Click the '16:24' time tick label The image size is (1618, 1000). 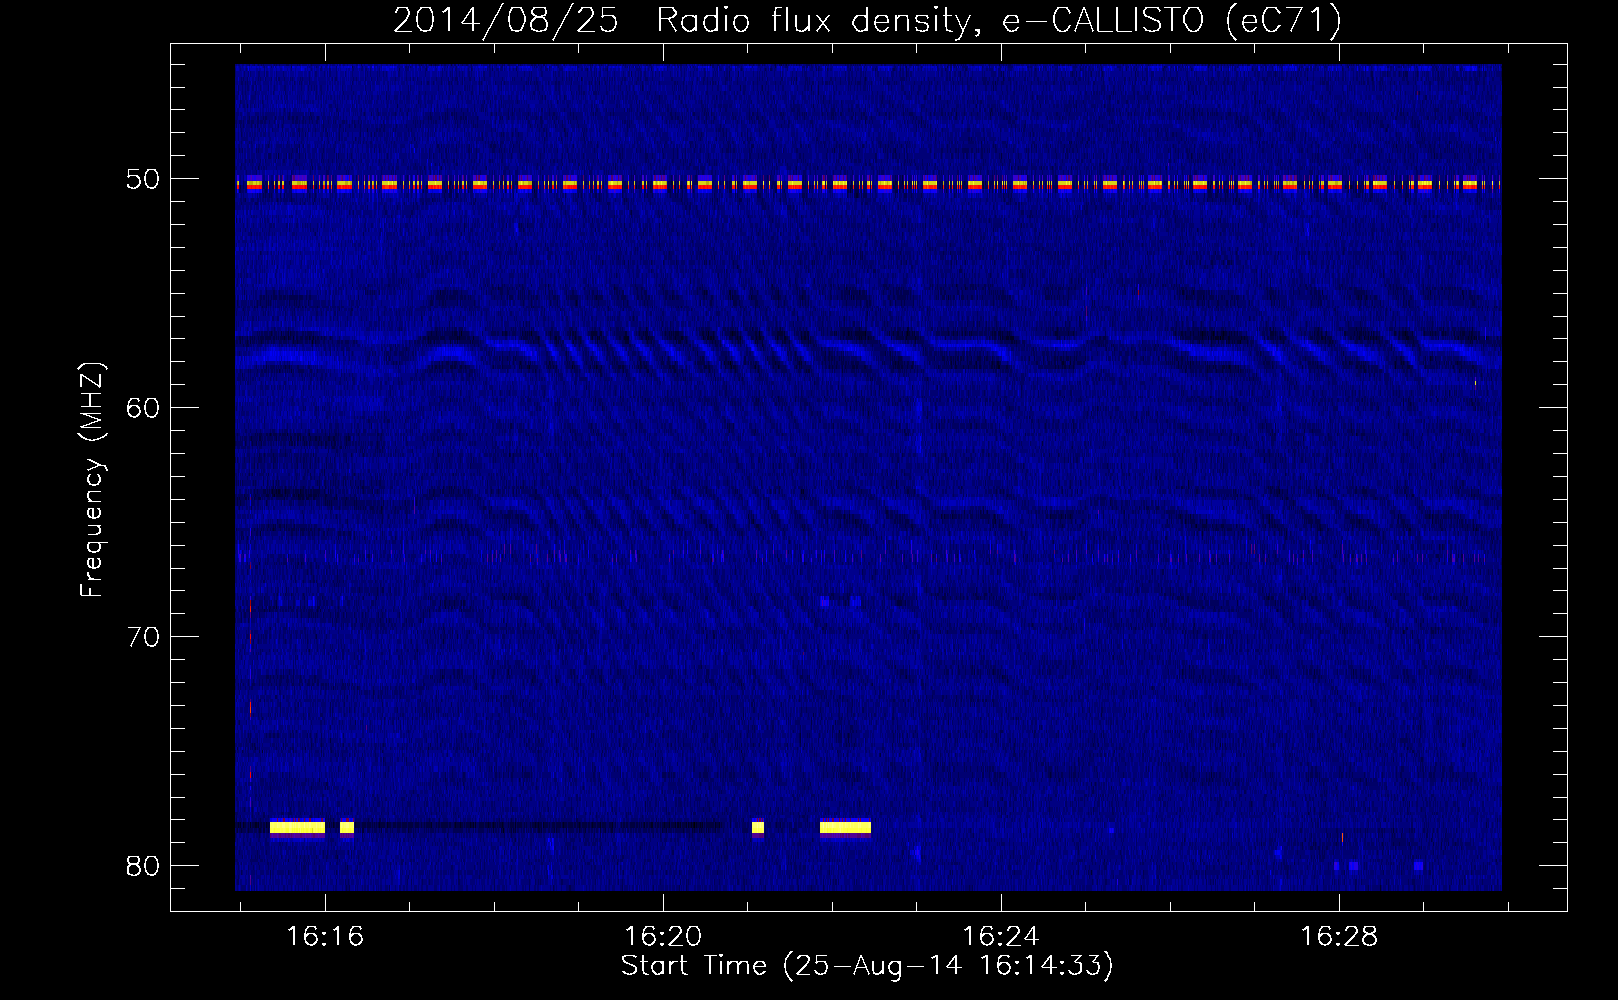[1001, 937]
